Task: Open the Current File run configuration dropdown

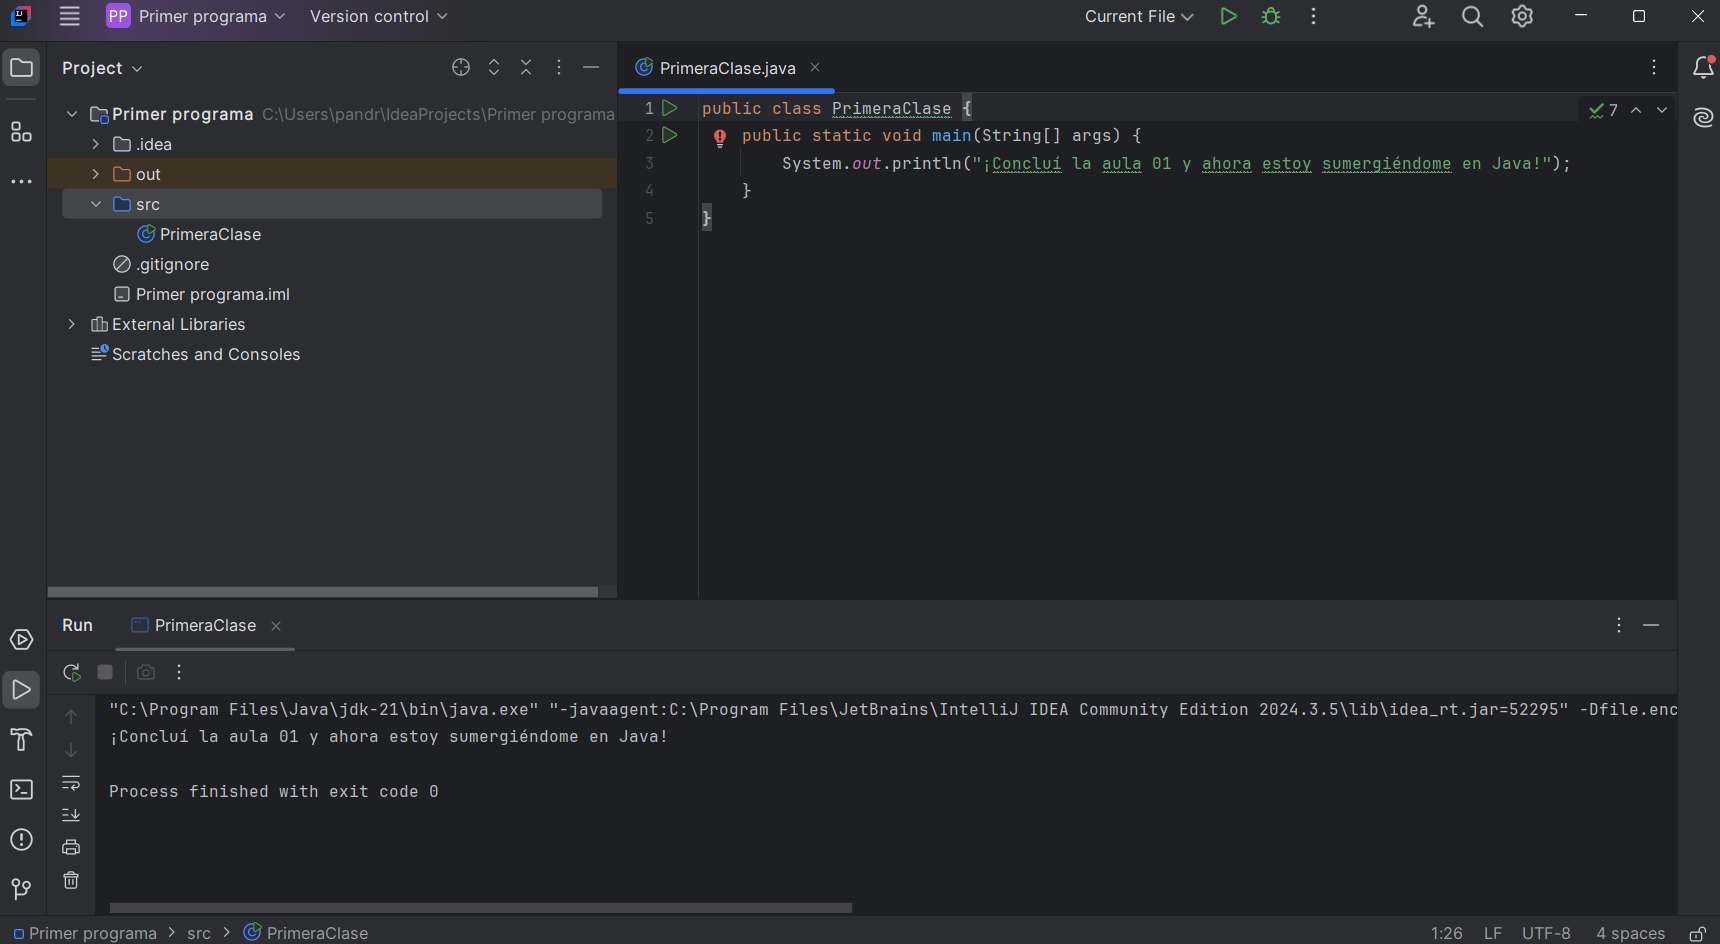Action: tap(1139, 16)
